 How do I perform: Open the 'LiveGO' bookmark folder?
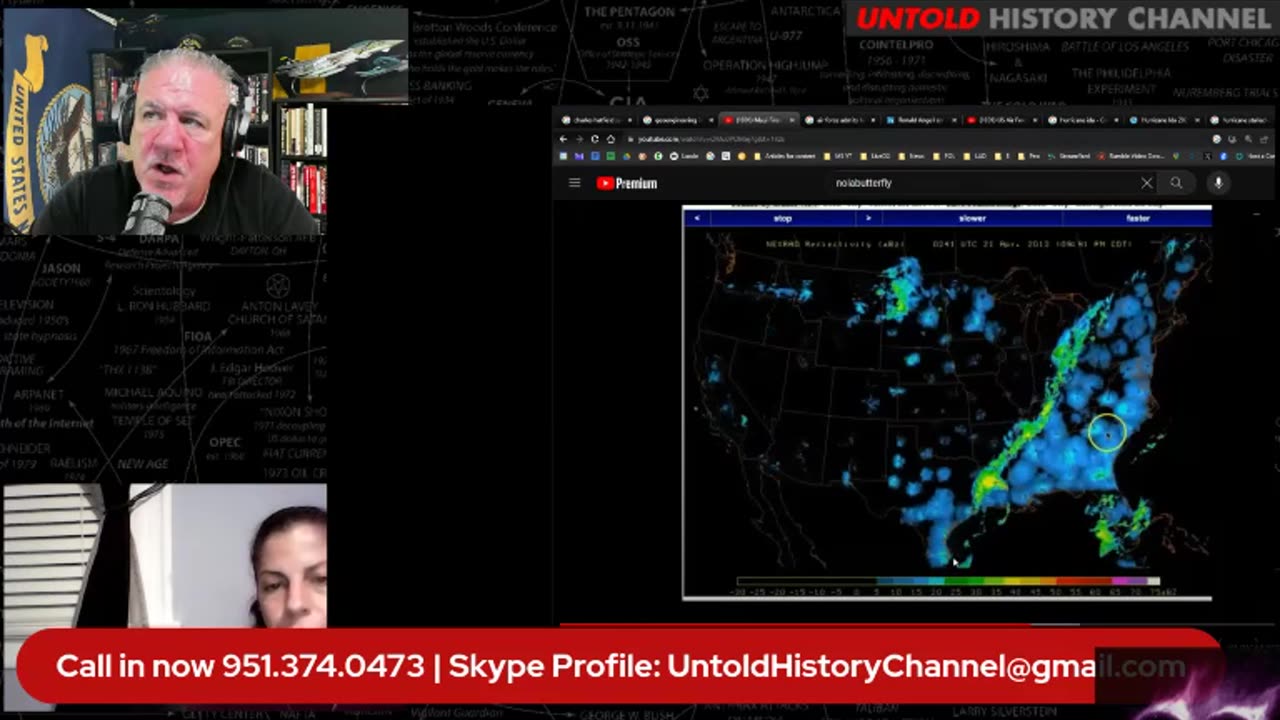tap(876, 156)
